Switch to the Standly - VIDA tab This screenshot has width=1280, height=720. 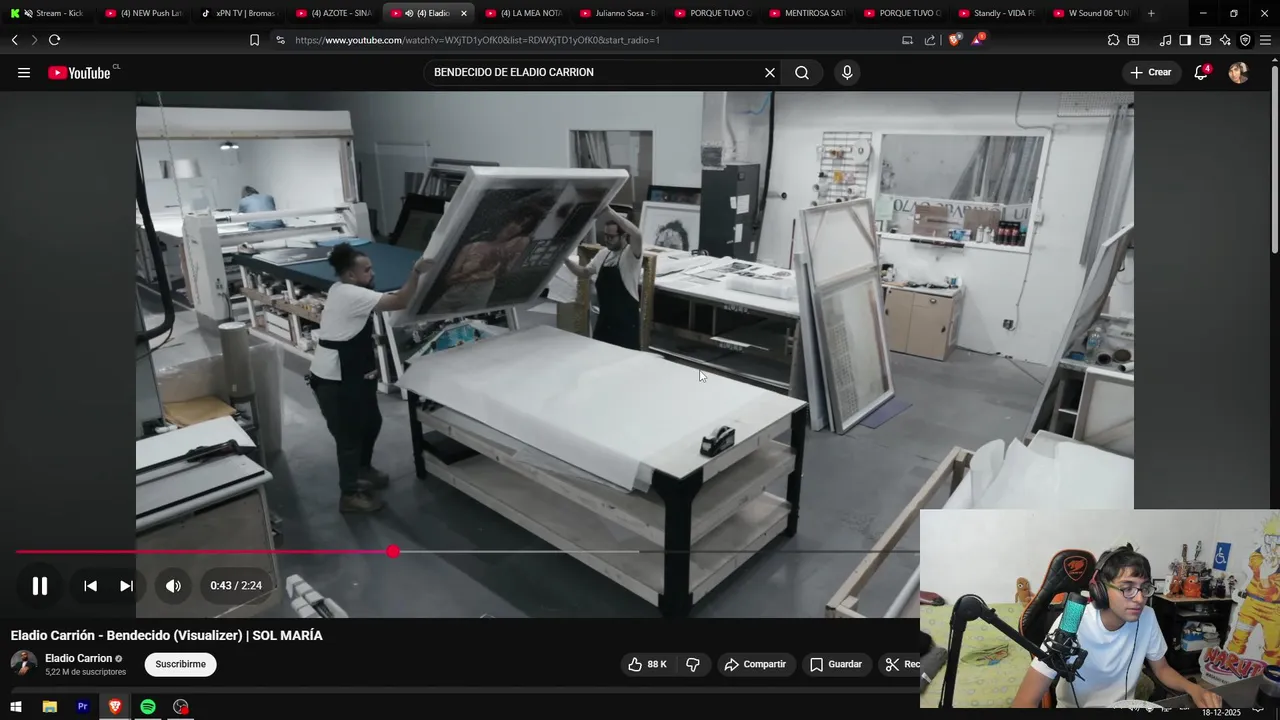click(998, 13)
